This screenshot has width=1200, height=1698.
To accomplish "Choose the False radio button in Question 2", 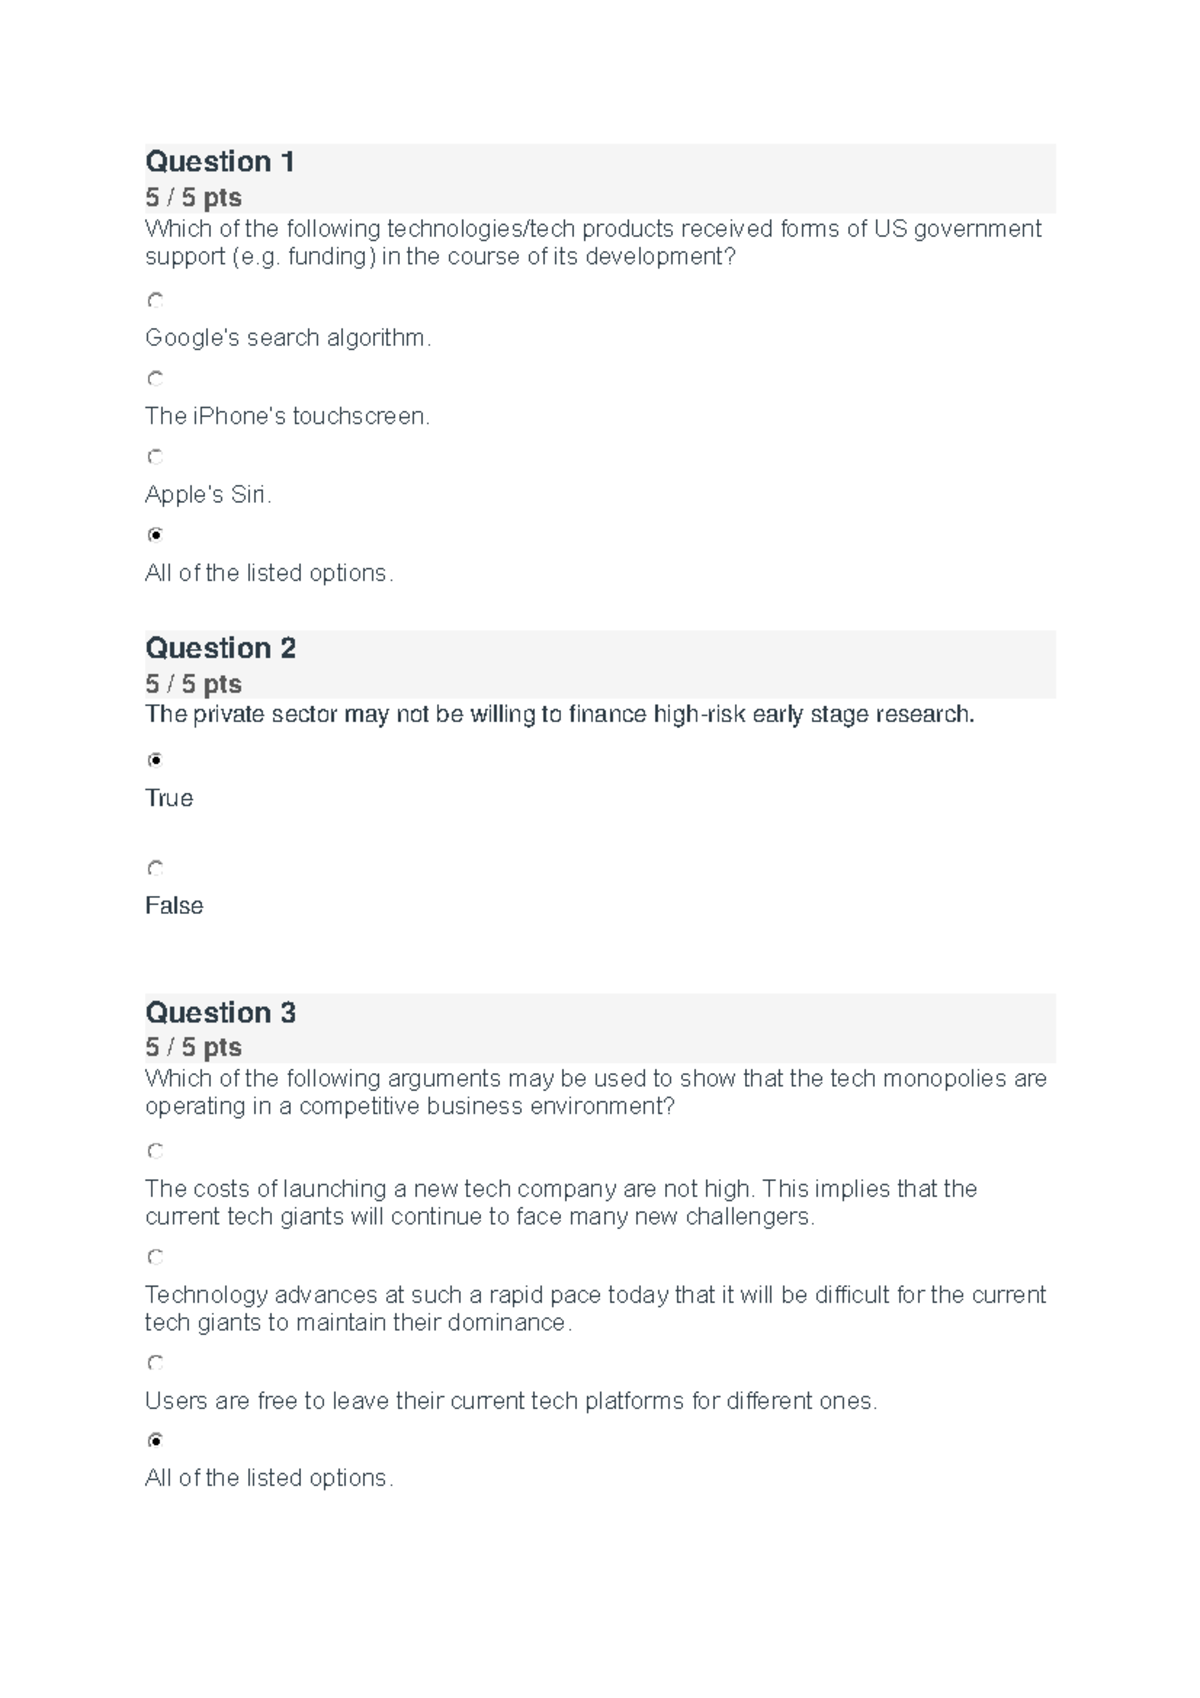I will click(155, 868).
